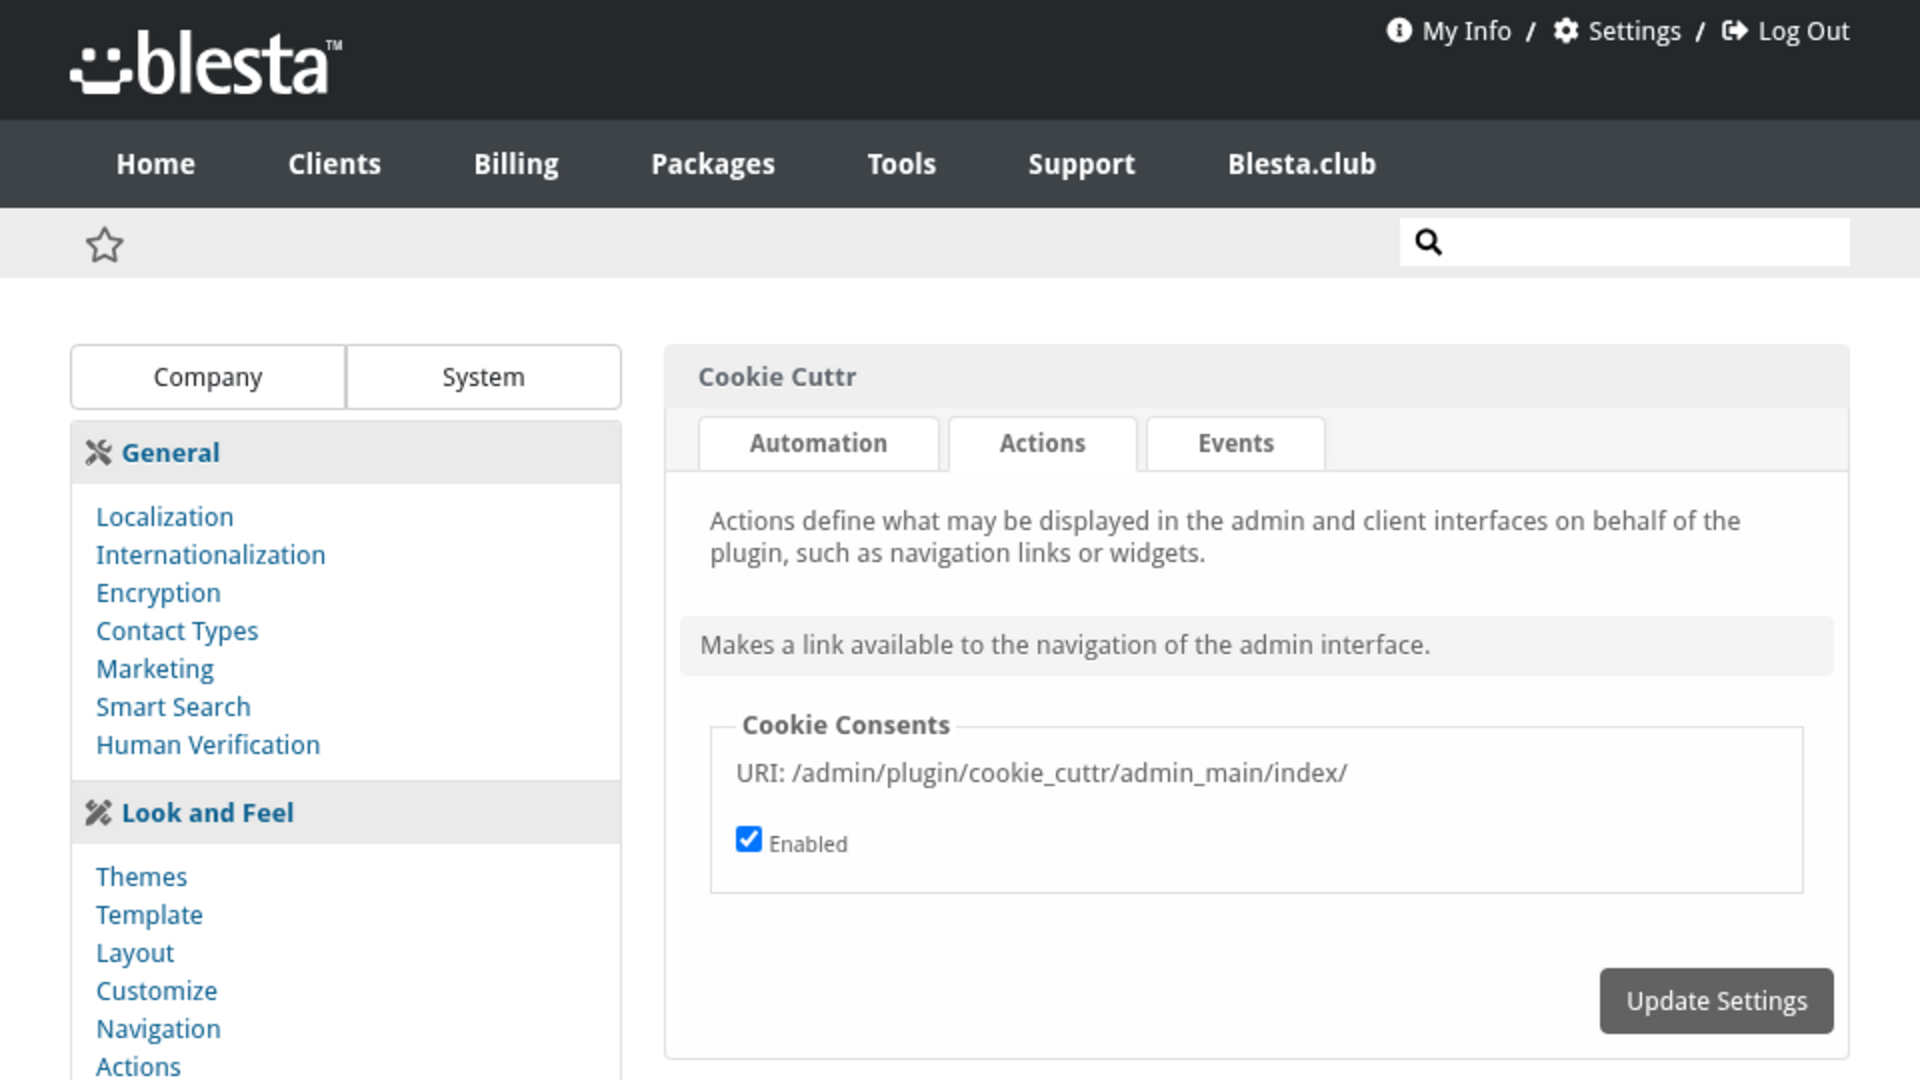The height and width of the screenshot is (1080, 1920).
Task: Open the Marketing settings link
Action: [155, 669]
